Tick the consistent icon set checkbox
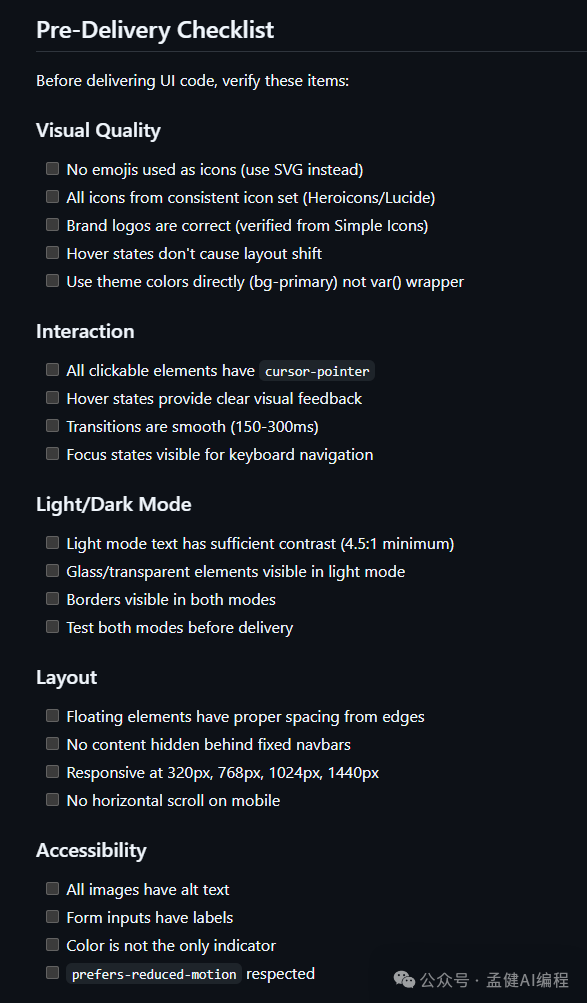The image size is (587, 1003). pos(52,197)
